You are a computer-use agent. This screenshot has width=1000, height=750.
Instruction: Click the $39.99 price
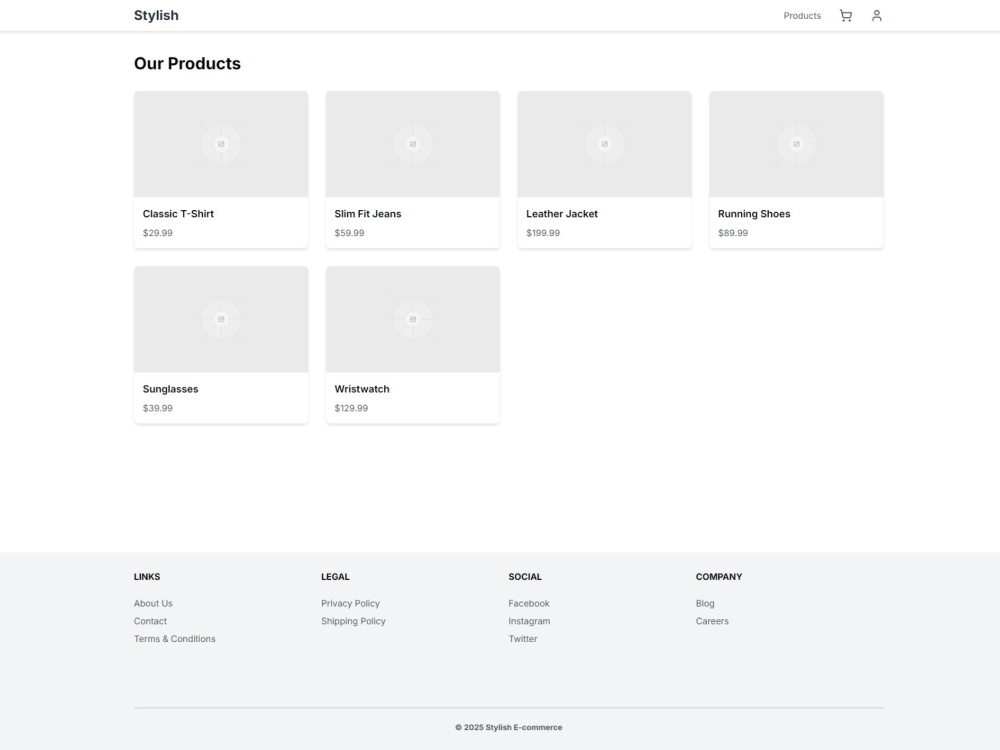[x=158, y=408]
